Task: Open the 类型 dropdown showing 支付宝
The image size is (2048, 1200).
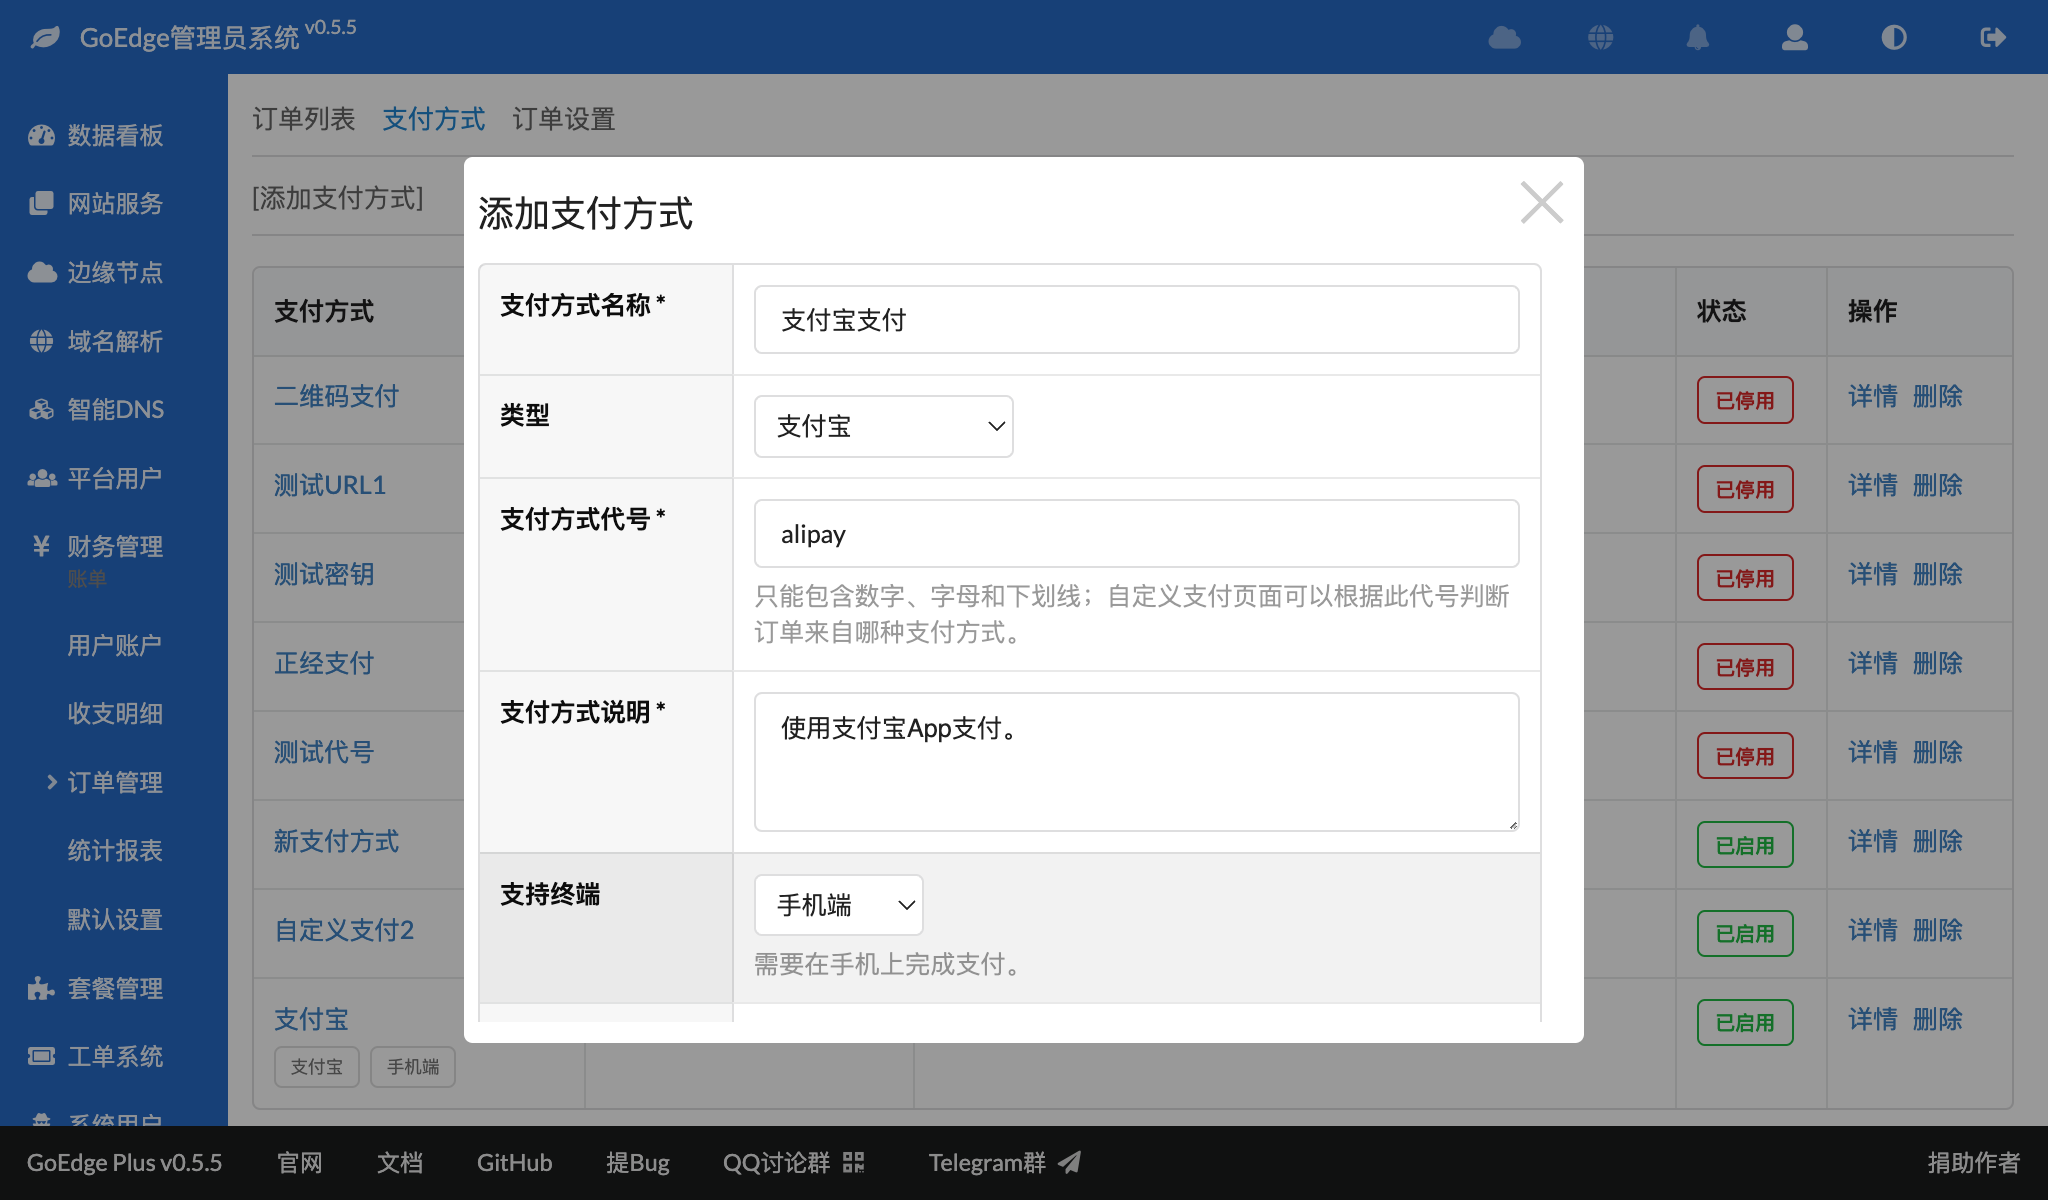Action: pos(884,426)
